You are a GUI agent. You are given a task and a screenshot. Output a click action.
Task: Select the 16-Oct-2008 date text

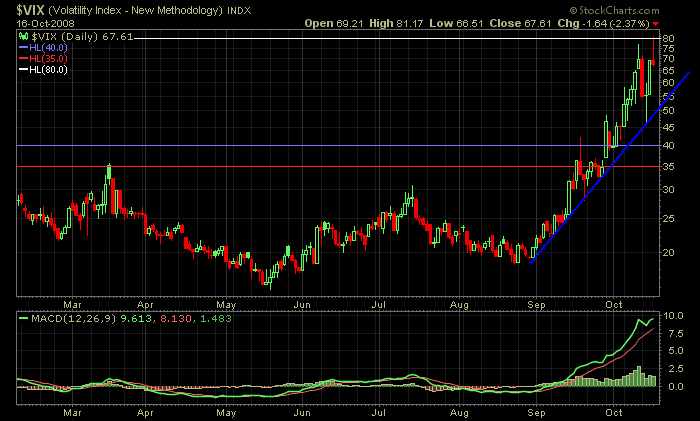pos(46,23)
